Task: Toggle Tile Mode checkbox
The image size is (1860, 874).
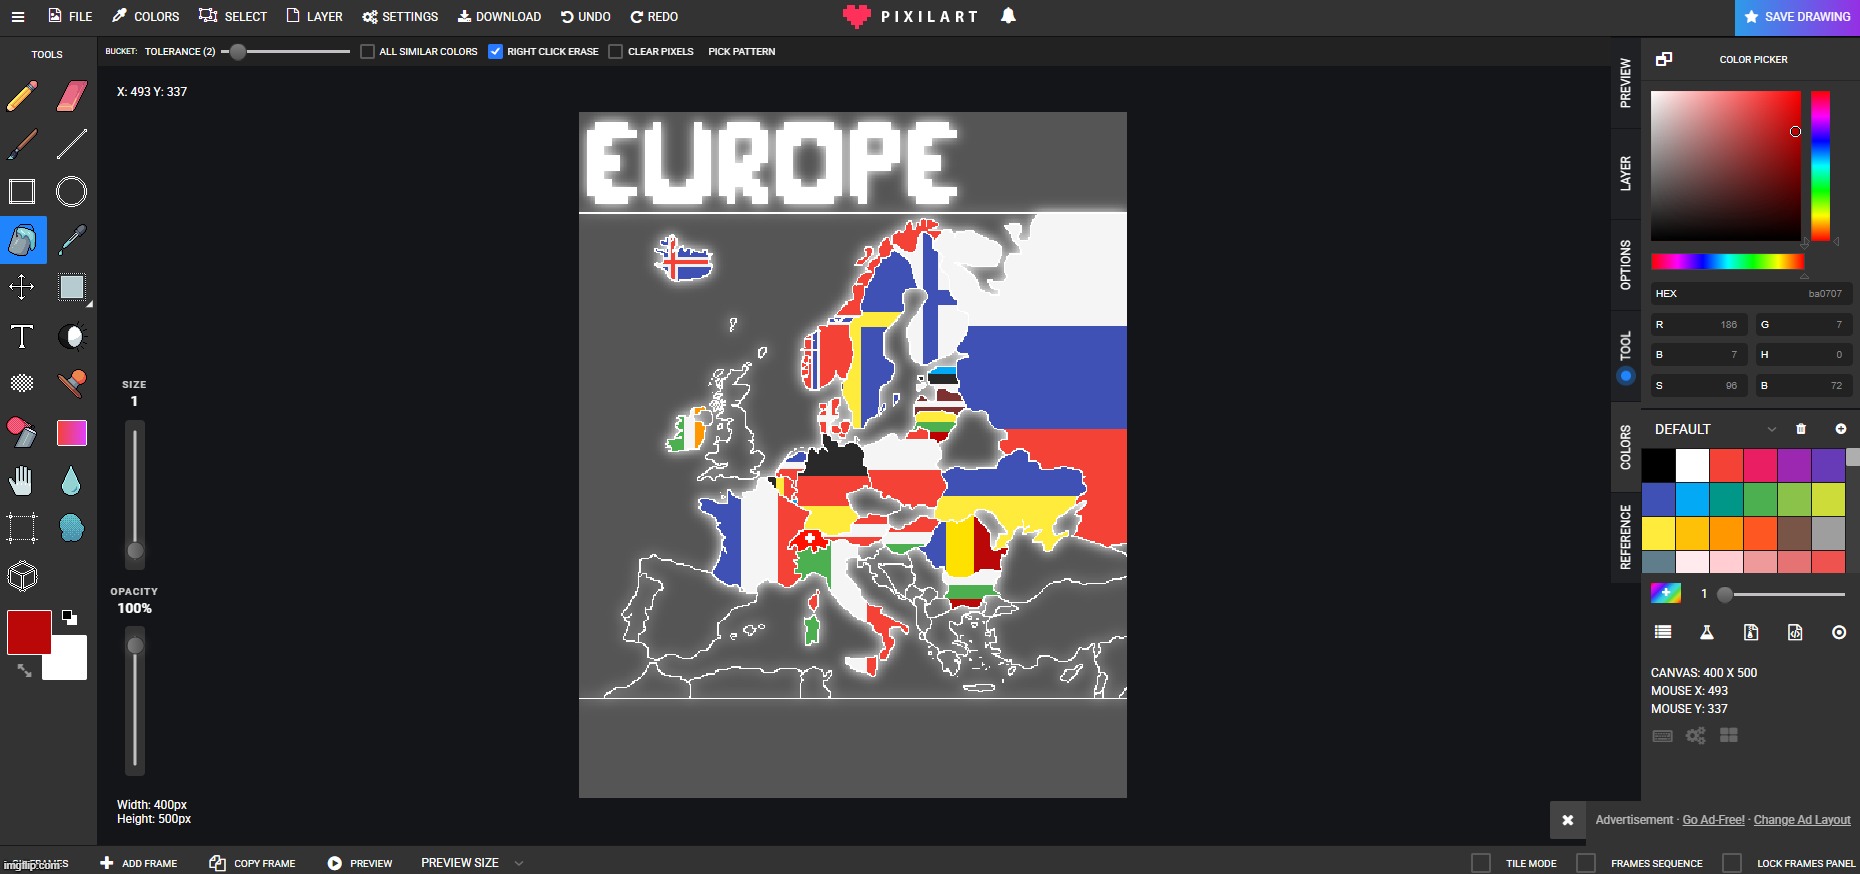Action: click(1481, 863)
